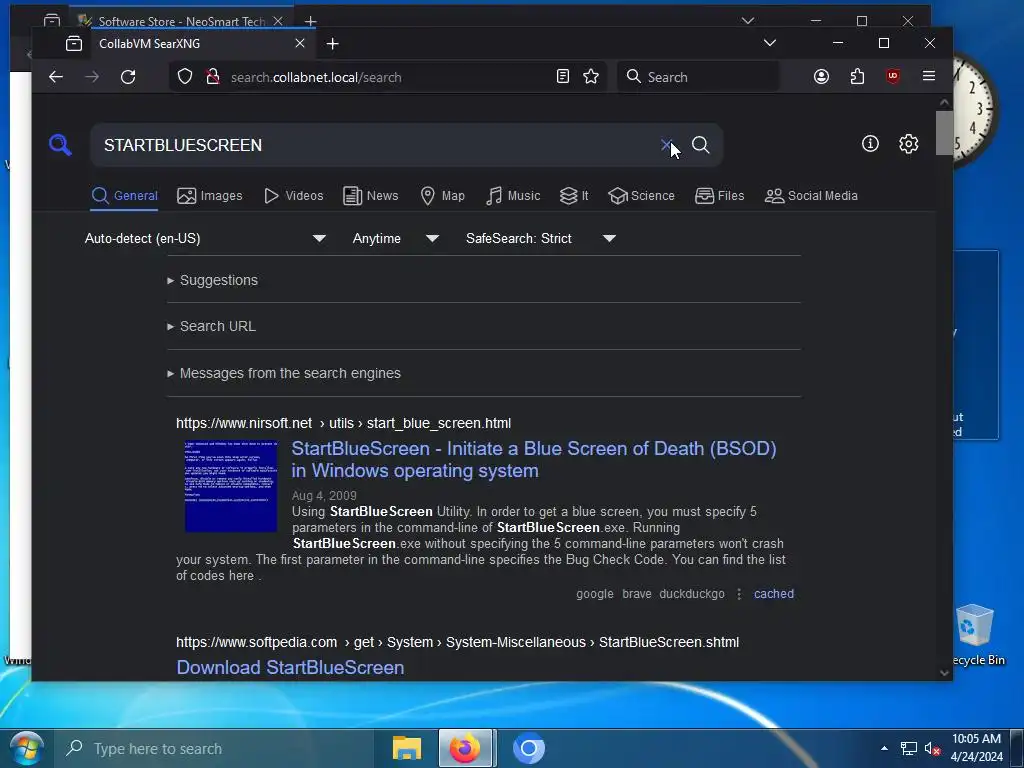Click the Firefox toolbar Search box
This screenshot has height=768, width=1024.
click(x=698, y=77)
